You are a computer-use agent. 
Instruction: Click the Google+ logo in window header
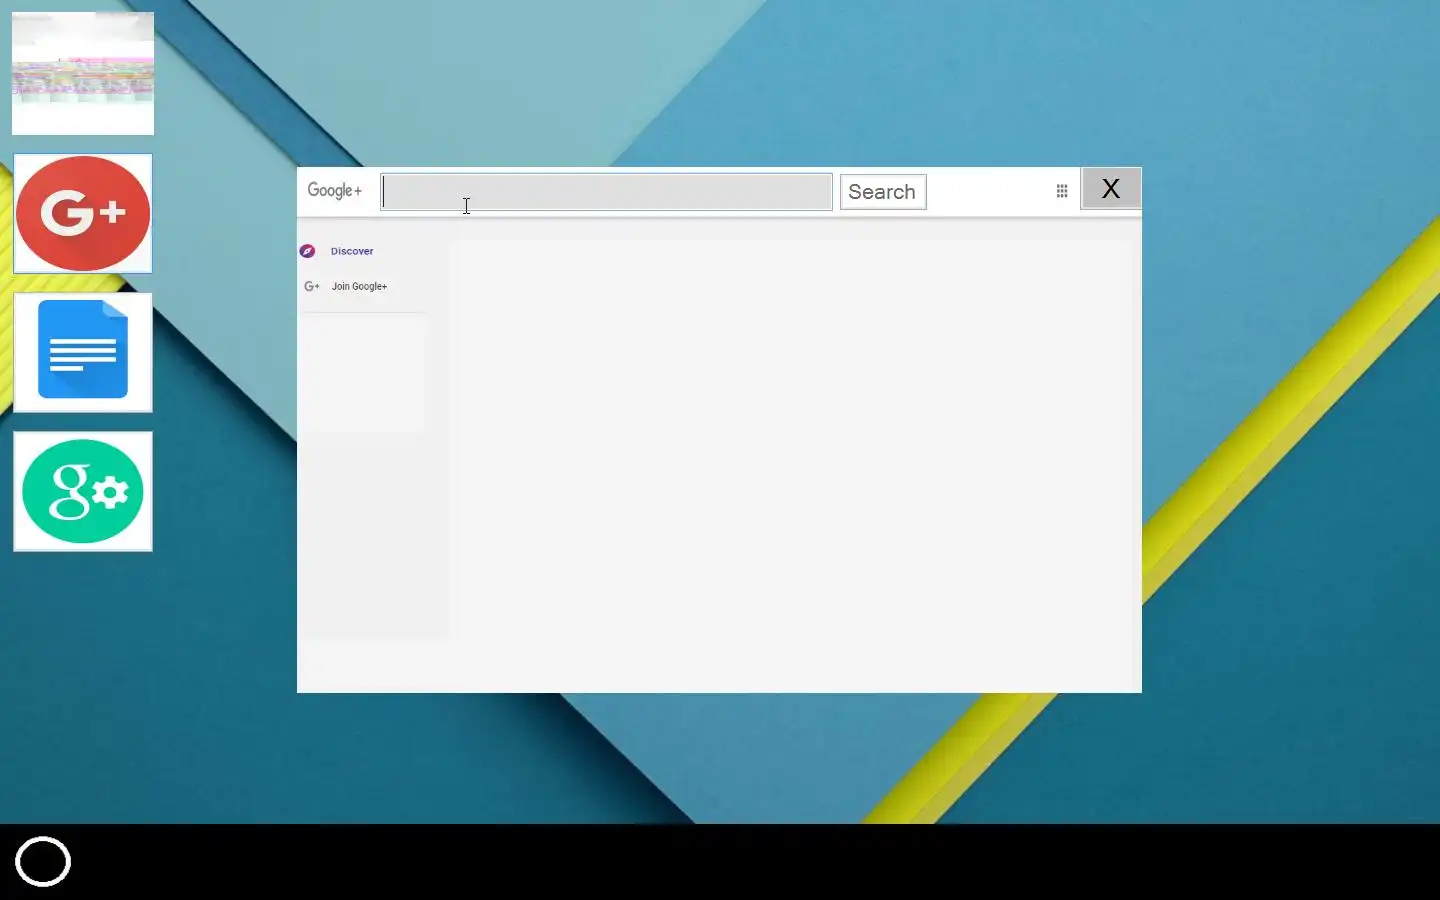click(x=334, y=190)
